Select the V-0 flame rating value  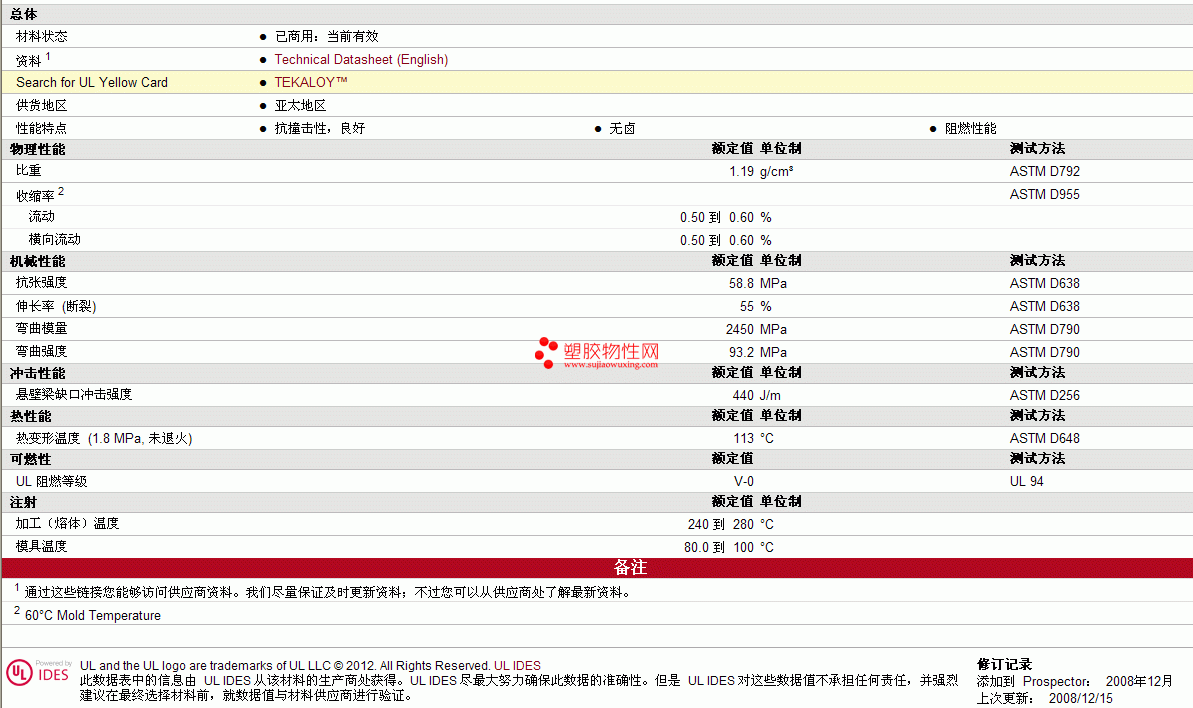pyautogui.click(x=743, y=481)
